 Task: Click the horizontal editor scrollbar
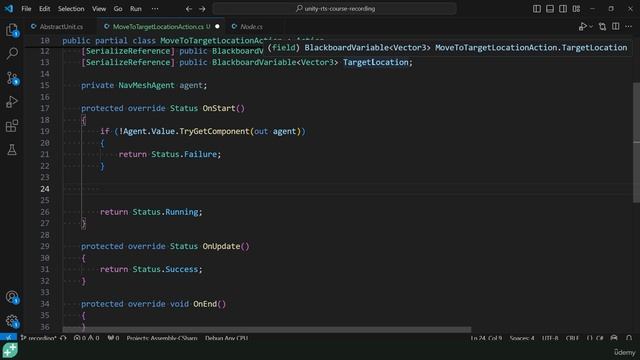[267, 329]
